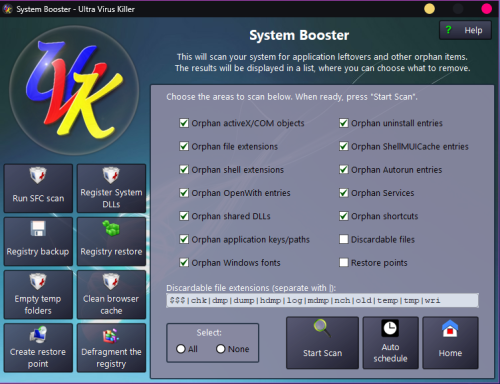Click the Registry restore label

point(111,252)
